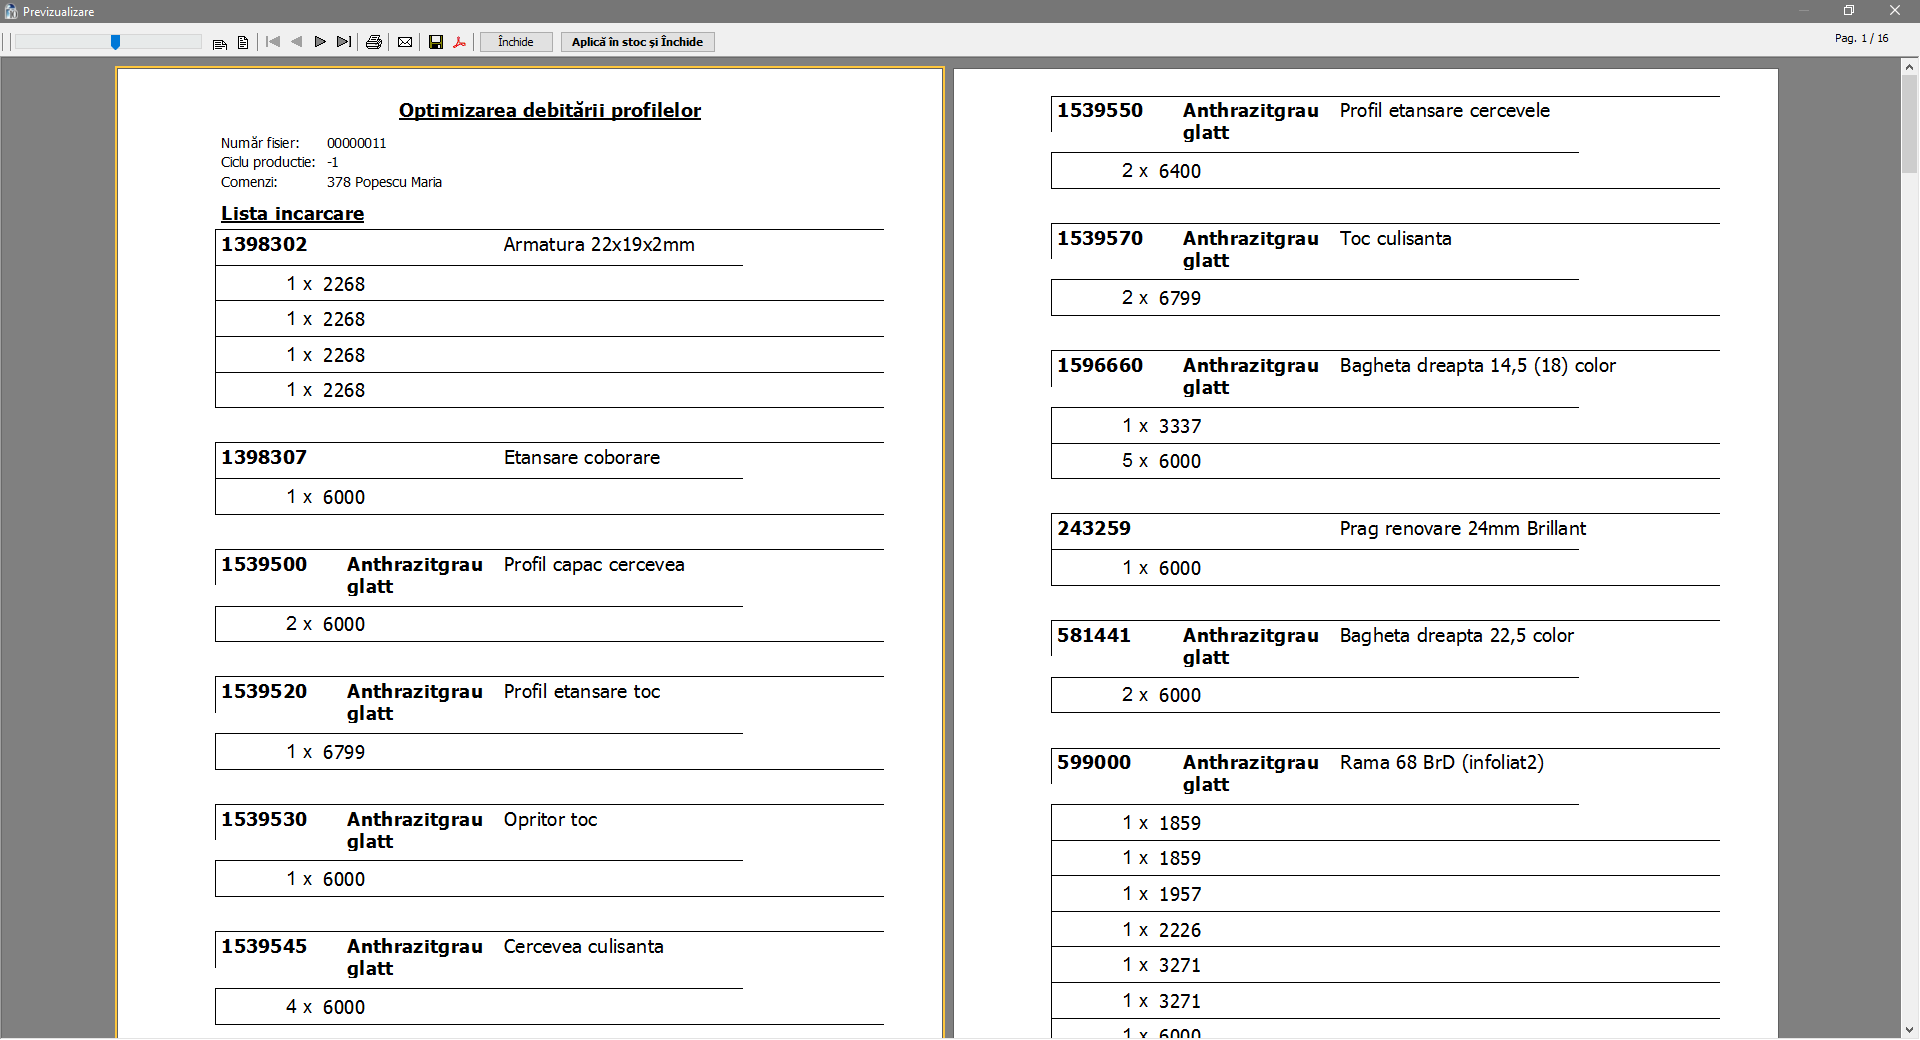Click profile code 1539545
Viewport: 1920px width, 1040px height.
264,946
